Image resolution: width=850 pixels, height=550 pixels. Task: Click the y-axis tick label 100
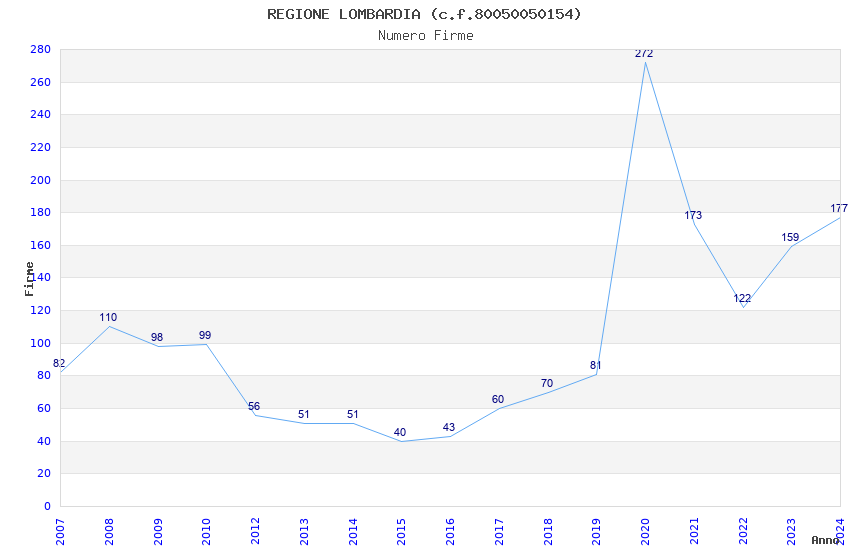pyautogui.click(x=41, y=344)
